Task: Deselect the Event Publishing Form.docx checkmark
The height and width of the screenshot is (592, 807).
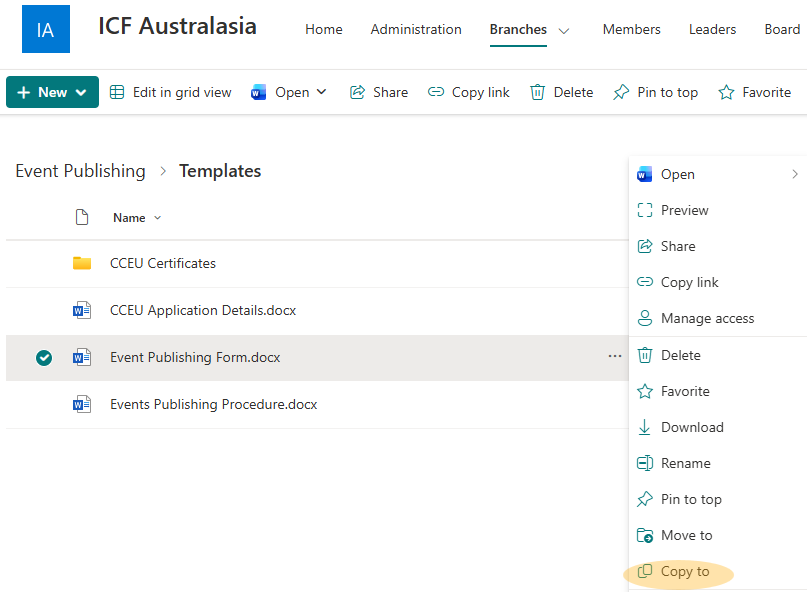Action: (x=44, y=358)
